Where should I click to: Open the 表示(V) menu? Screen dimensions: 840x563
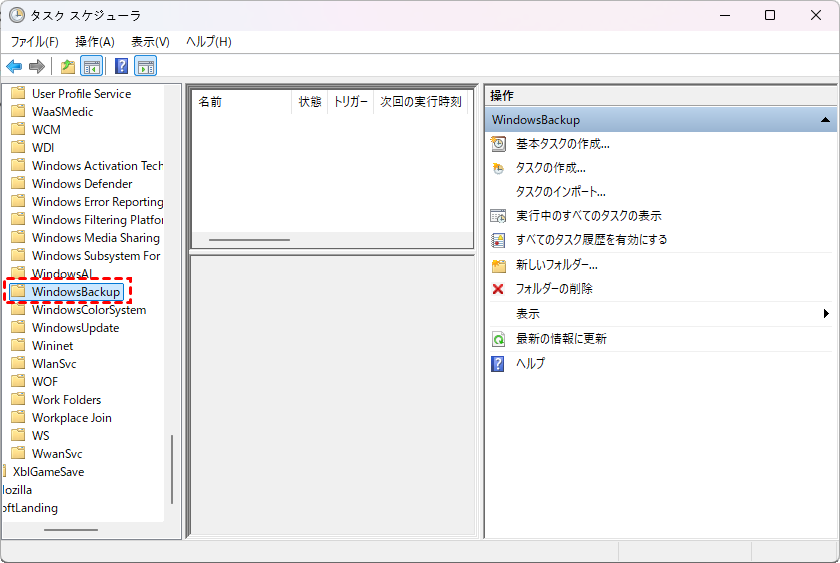click(150, 42)
